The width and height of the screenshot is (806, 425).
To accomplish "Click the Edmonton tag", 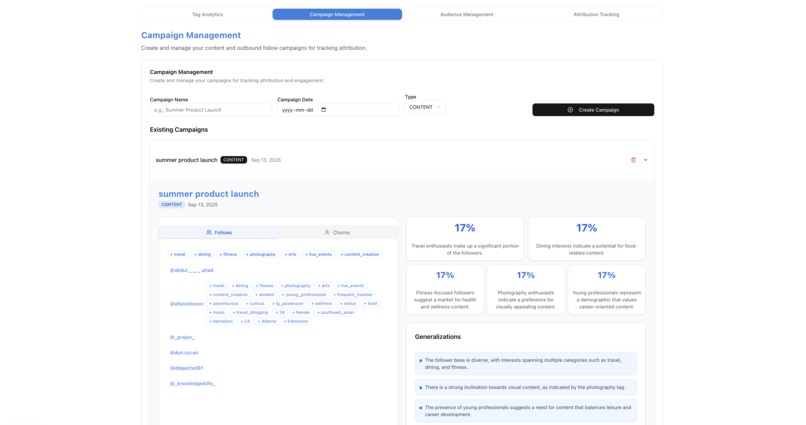I will click(296, 321).
